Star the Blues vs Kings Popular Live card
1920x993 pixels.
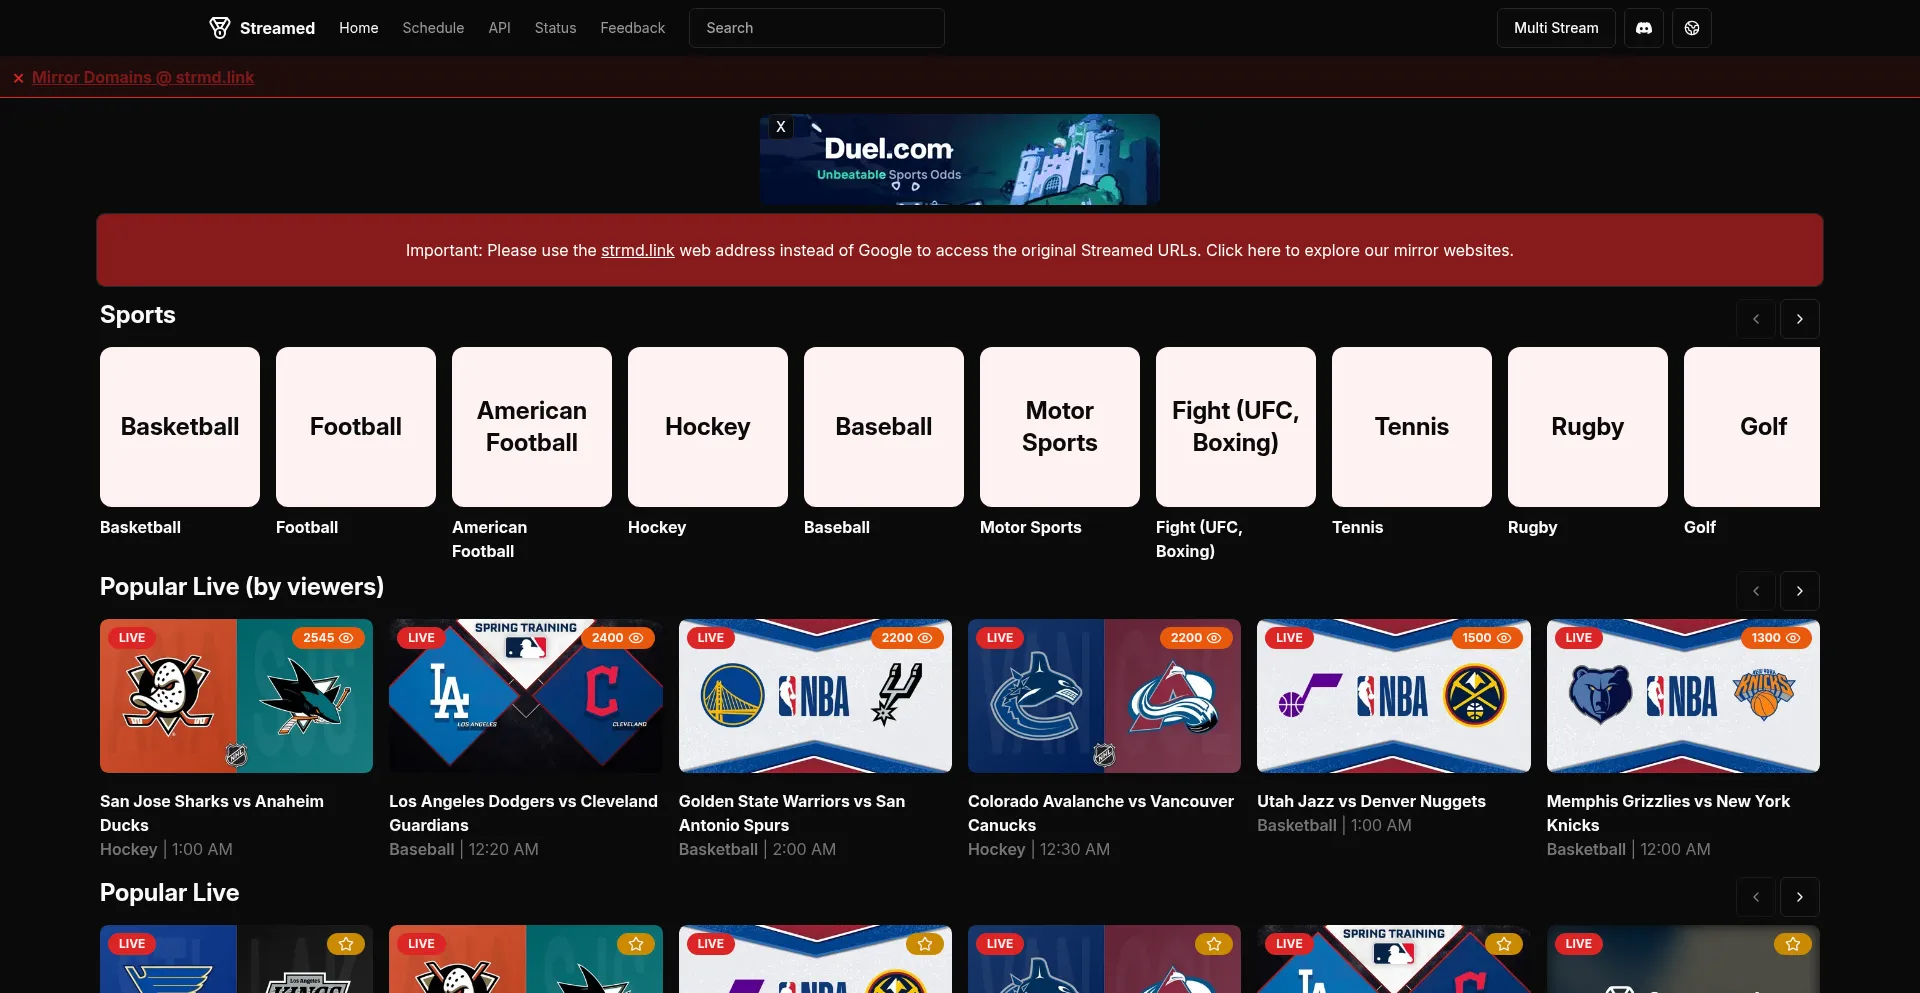[346, 944]
